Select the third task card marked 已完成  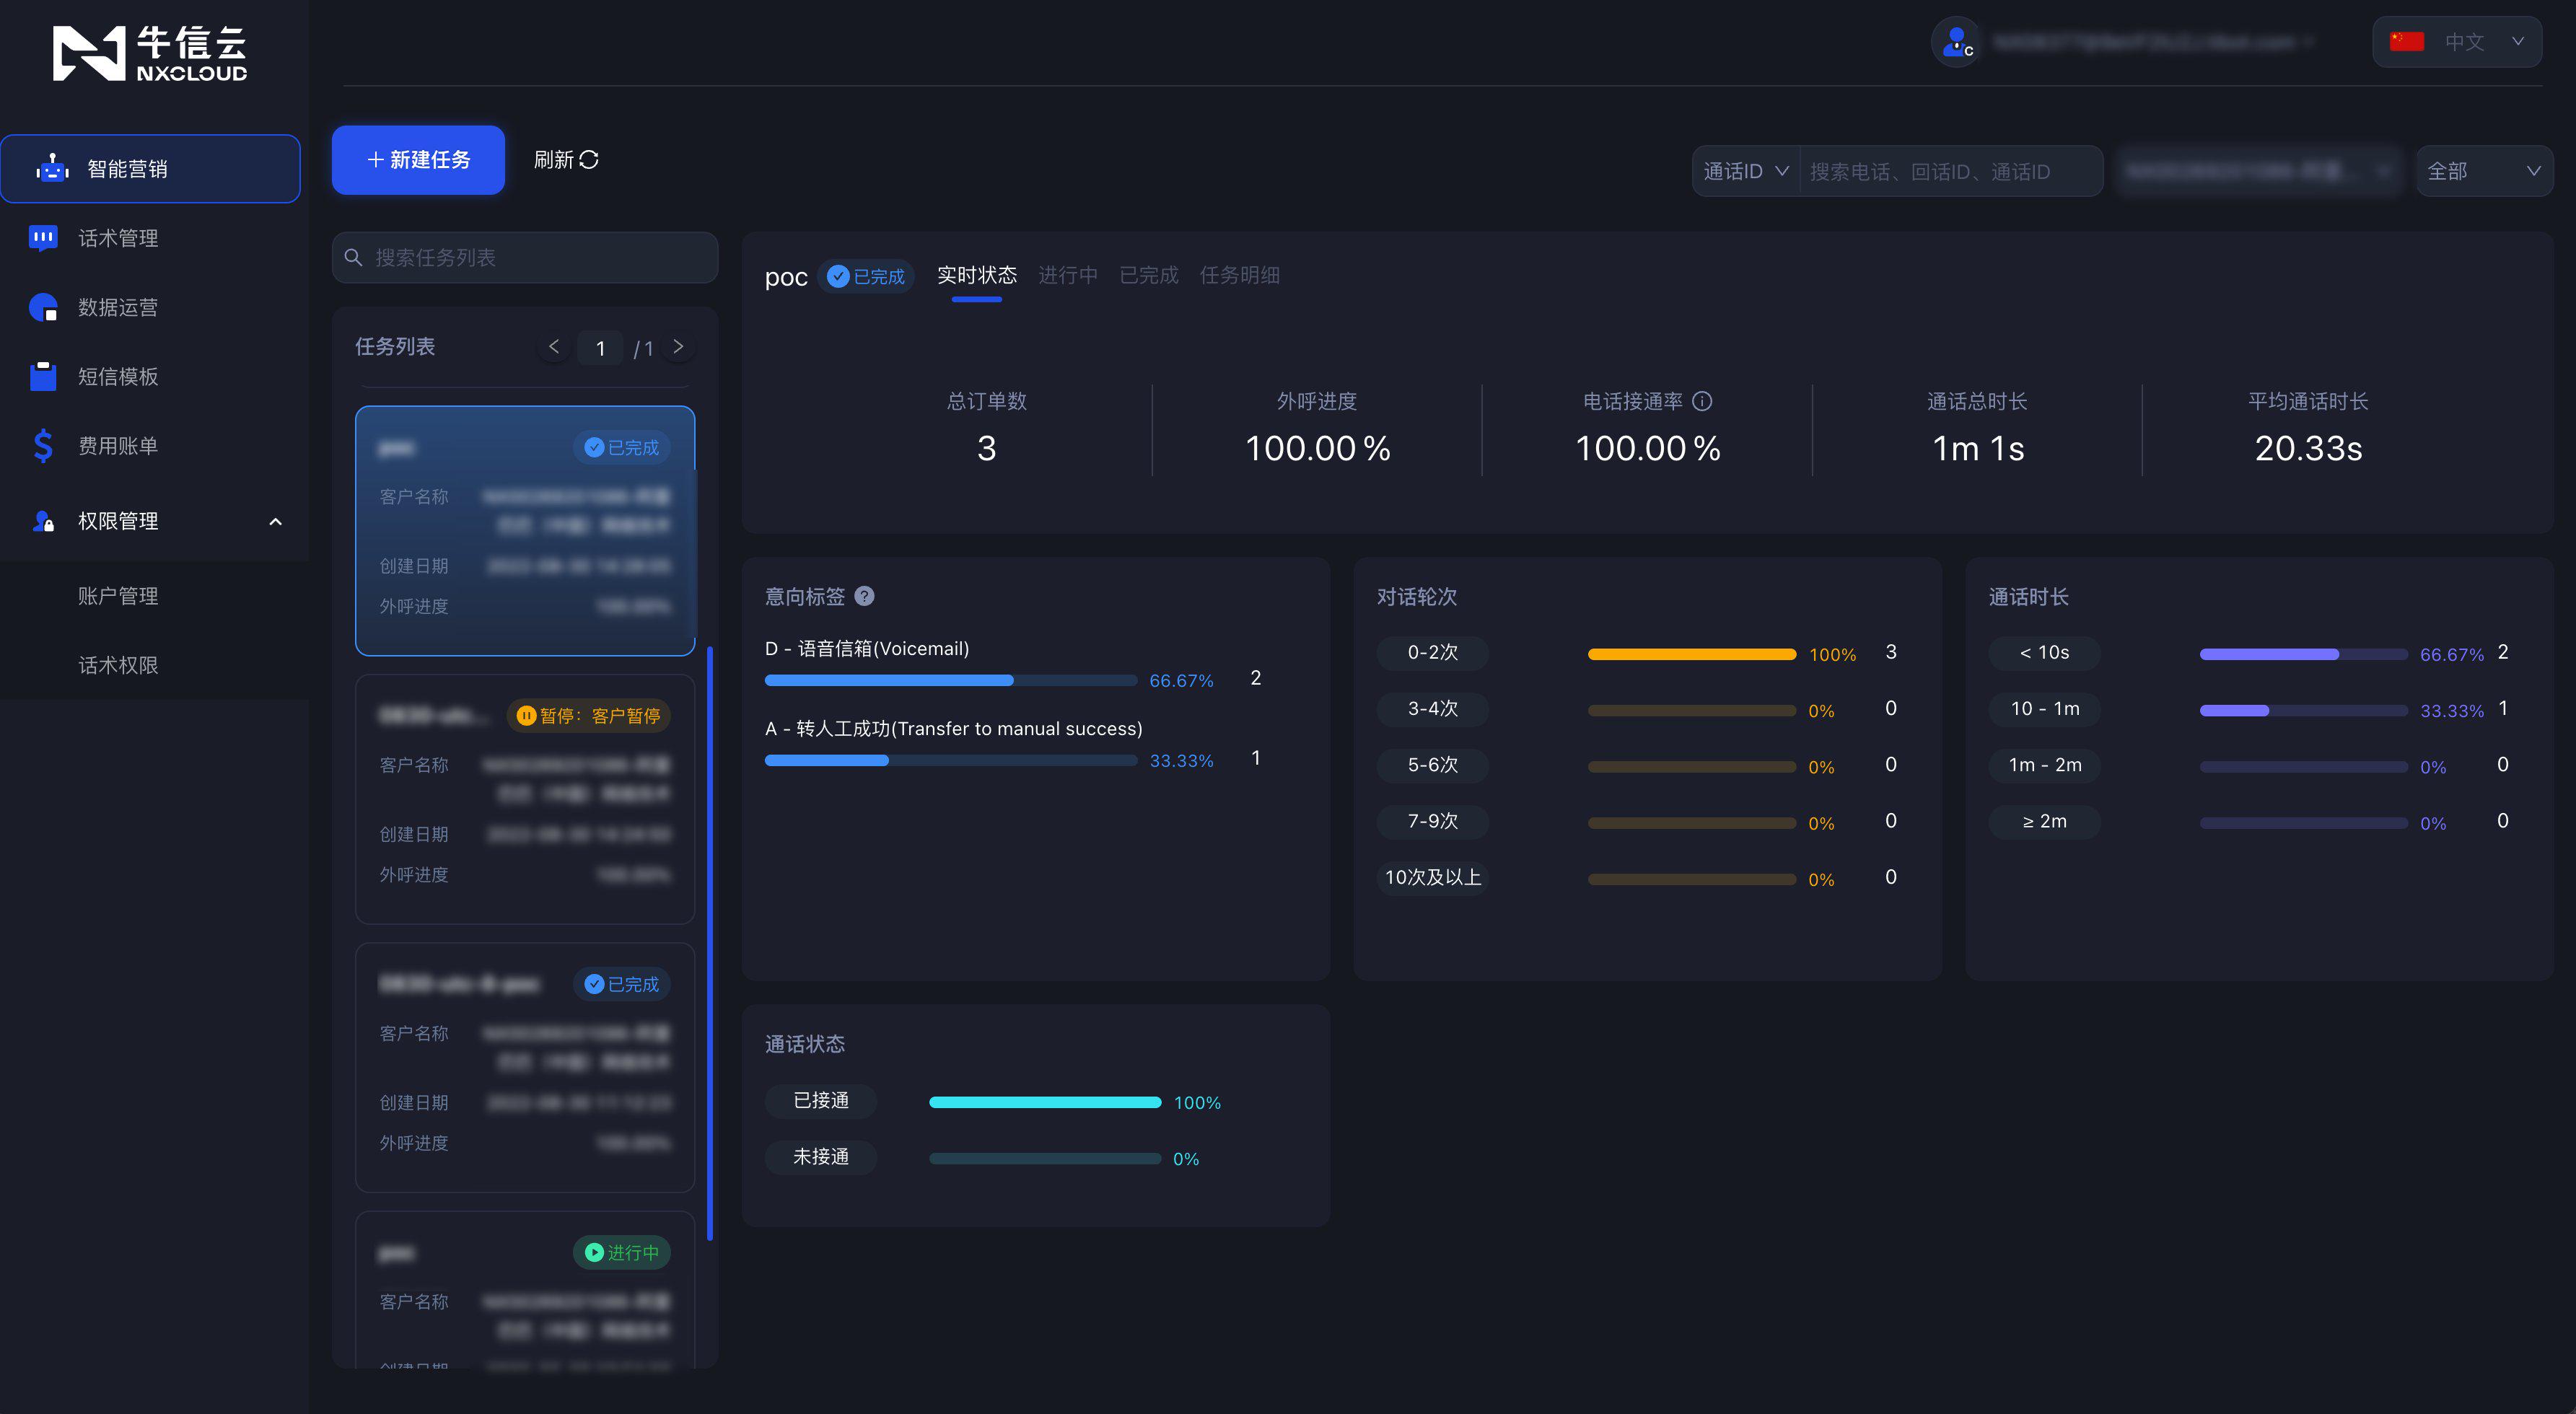[x=525, y=1067]
